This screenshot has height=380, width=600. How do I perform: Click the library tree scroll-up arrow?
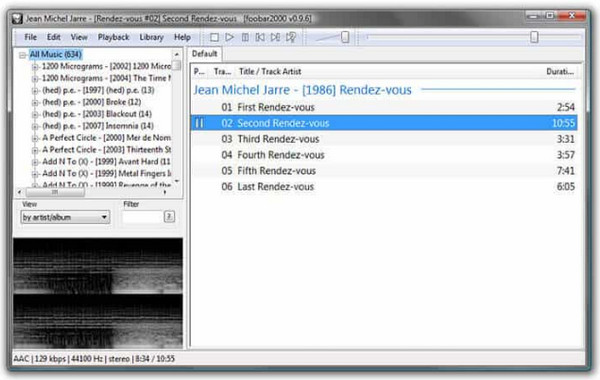coord(176,54)
